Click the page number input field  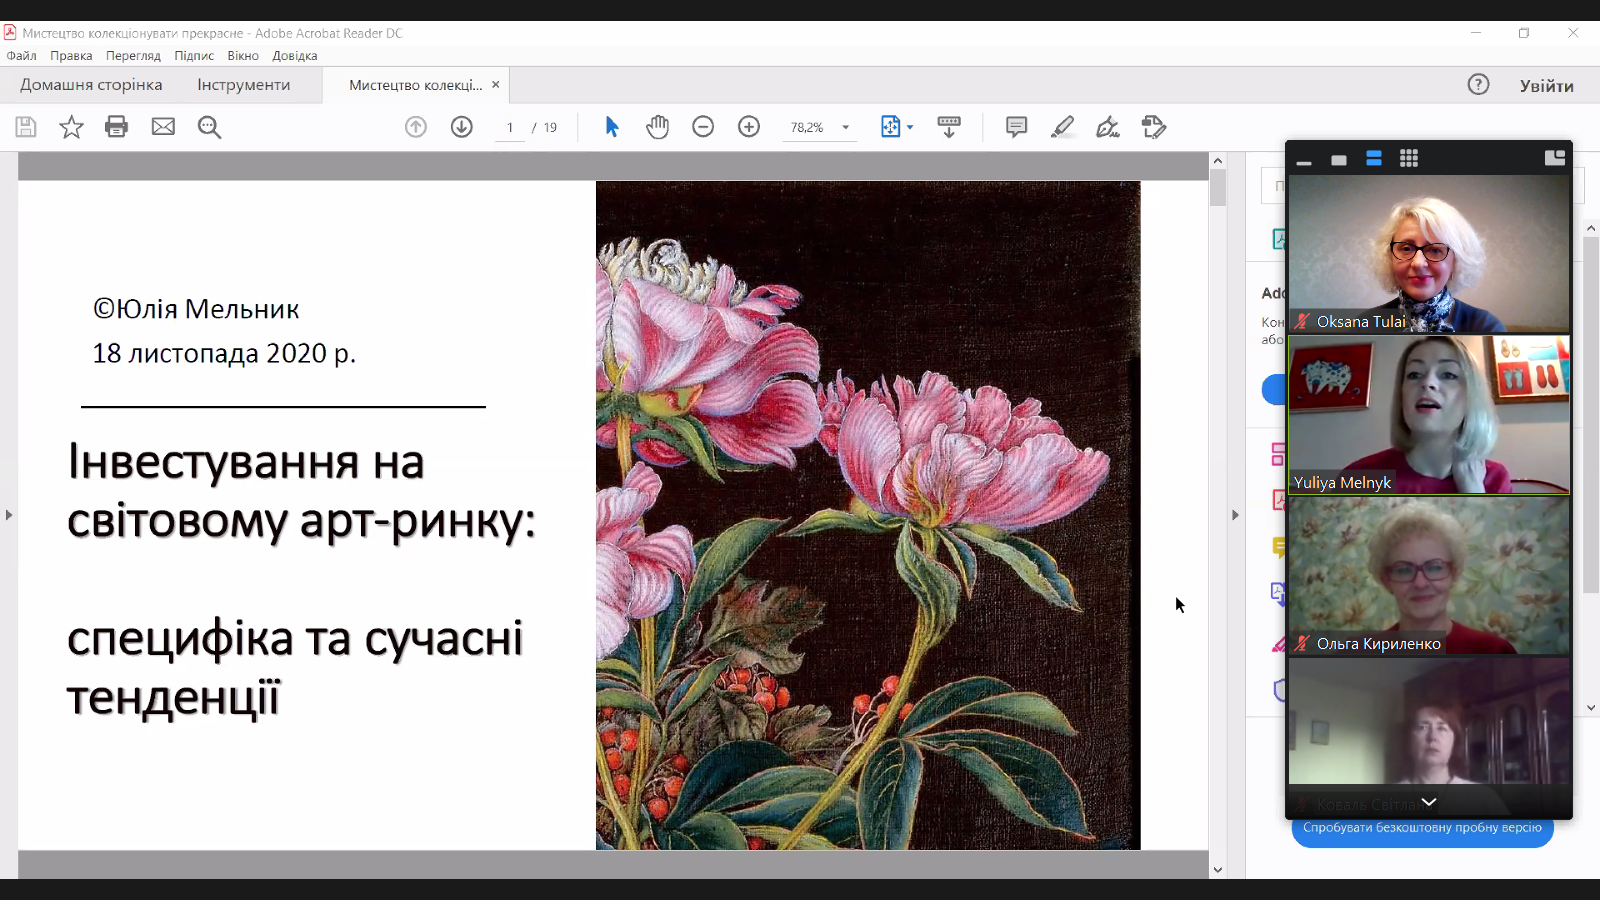point(510,128)
